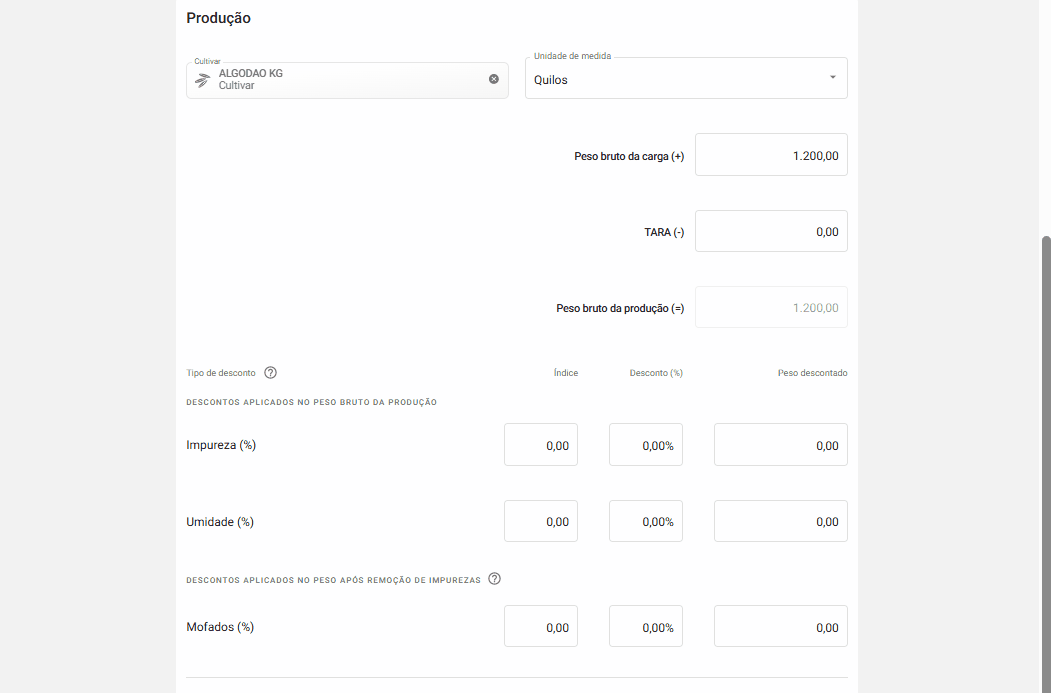Edit the Mofados índice field
The height and width of the screenshot is (693, 1051).
point(541,627)
